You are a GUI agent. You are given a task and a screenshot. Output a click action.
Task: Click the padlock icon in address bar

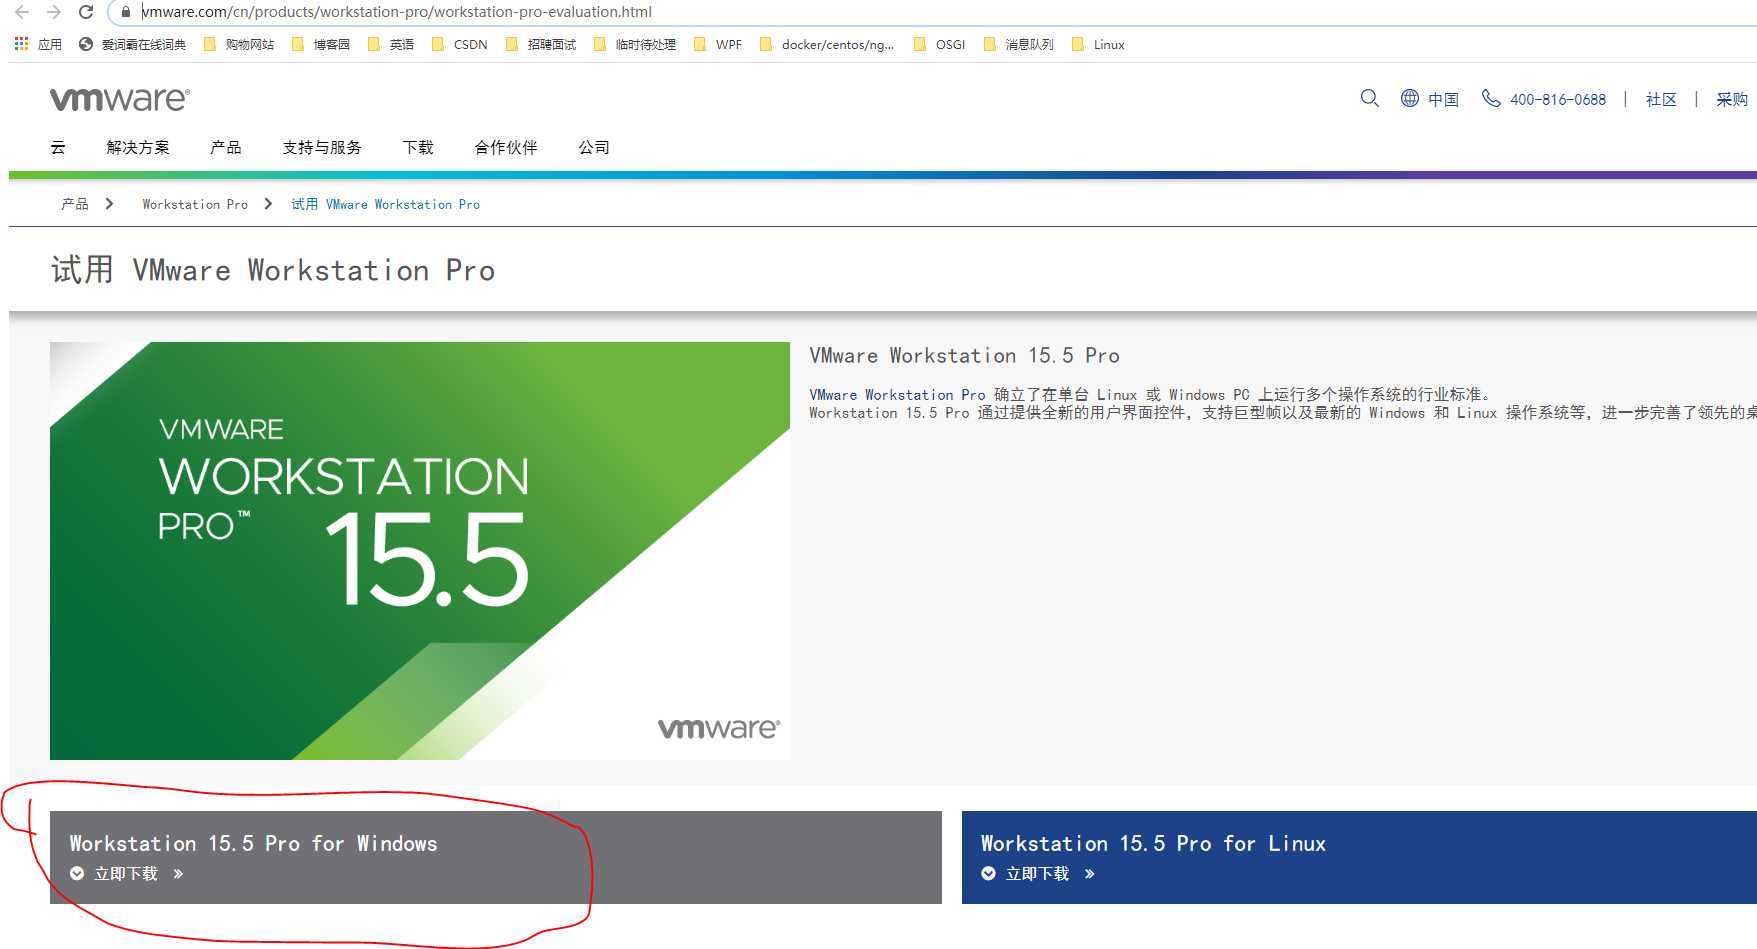[125, 12]
